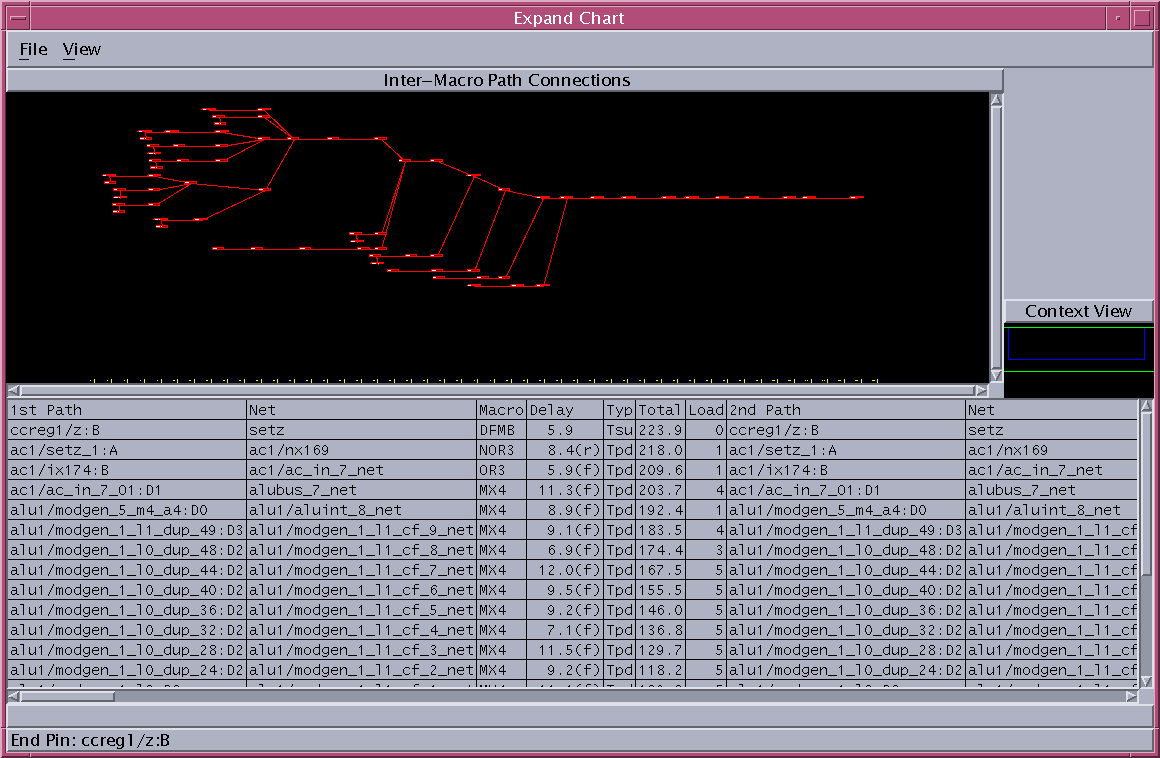Click the chart's scroll left arrow

(x=12, y=390)
